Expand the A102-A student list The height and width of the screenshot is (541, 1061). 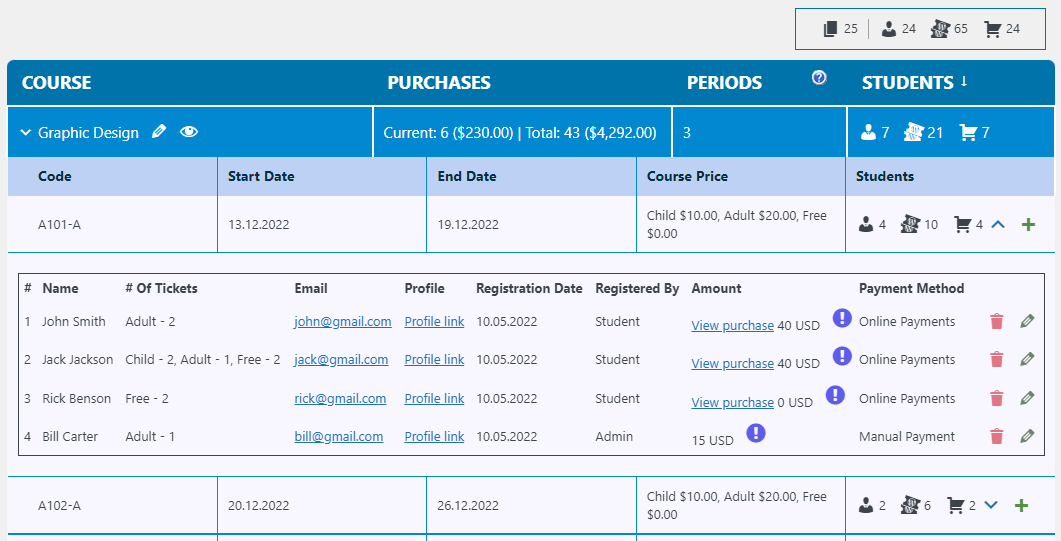(x=991, y=506)
